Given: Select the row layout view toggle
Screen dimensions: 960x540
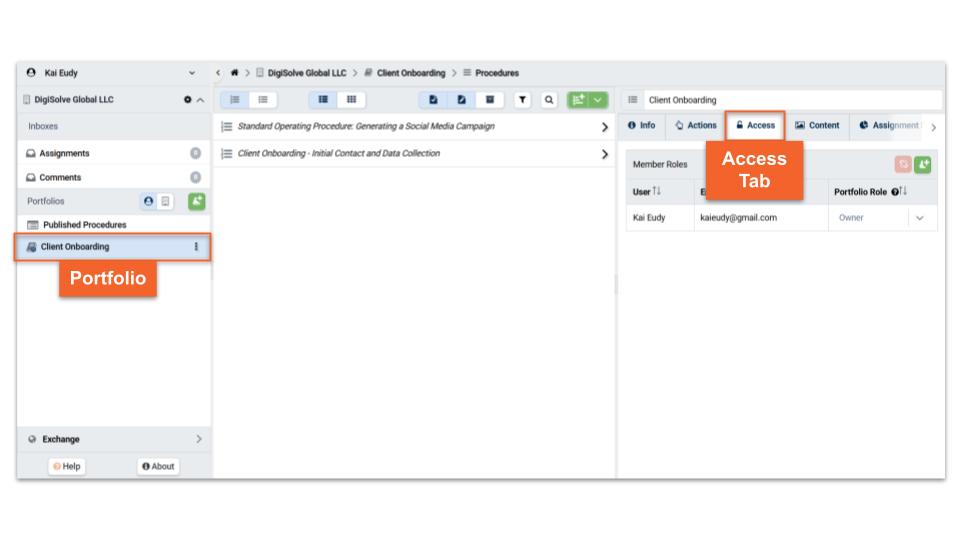Looking at the screenshot, I should tap(323, 100).
